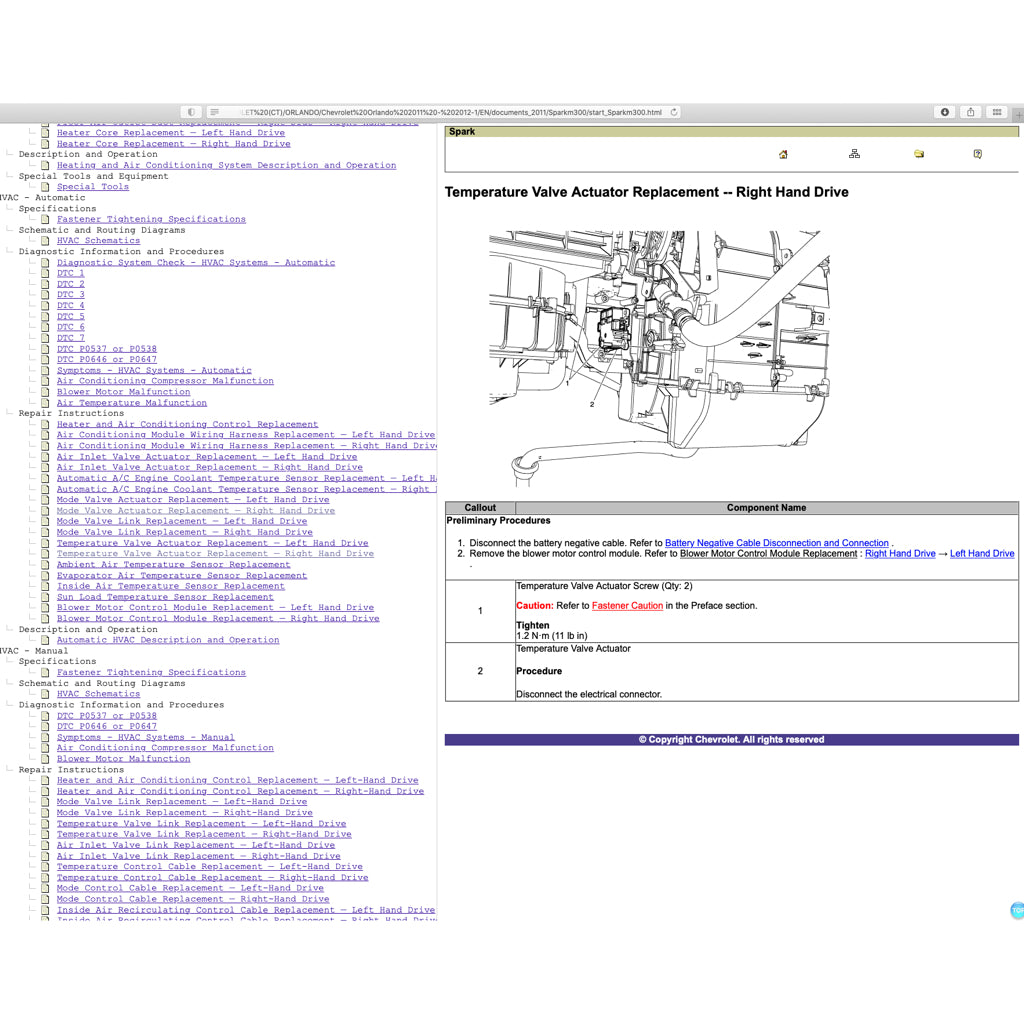Click inside the browser address bar
Viewport: 1024px width, 1024px height.
pyautogui.click(x=450, y=112)
